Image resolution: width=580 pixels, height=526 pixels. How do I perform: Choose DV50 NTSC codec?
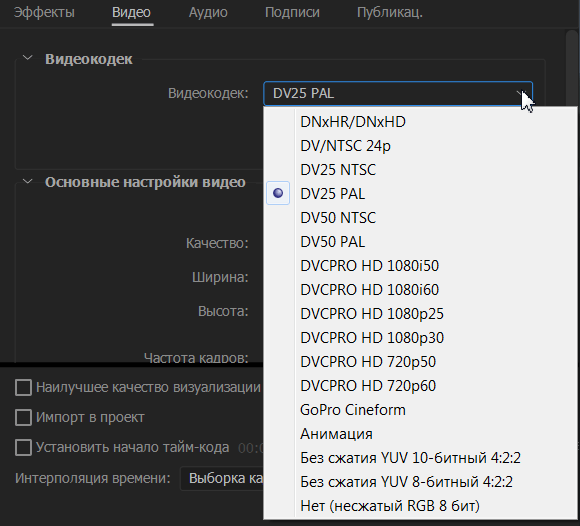420,218
